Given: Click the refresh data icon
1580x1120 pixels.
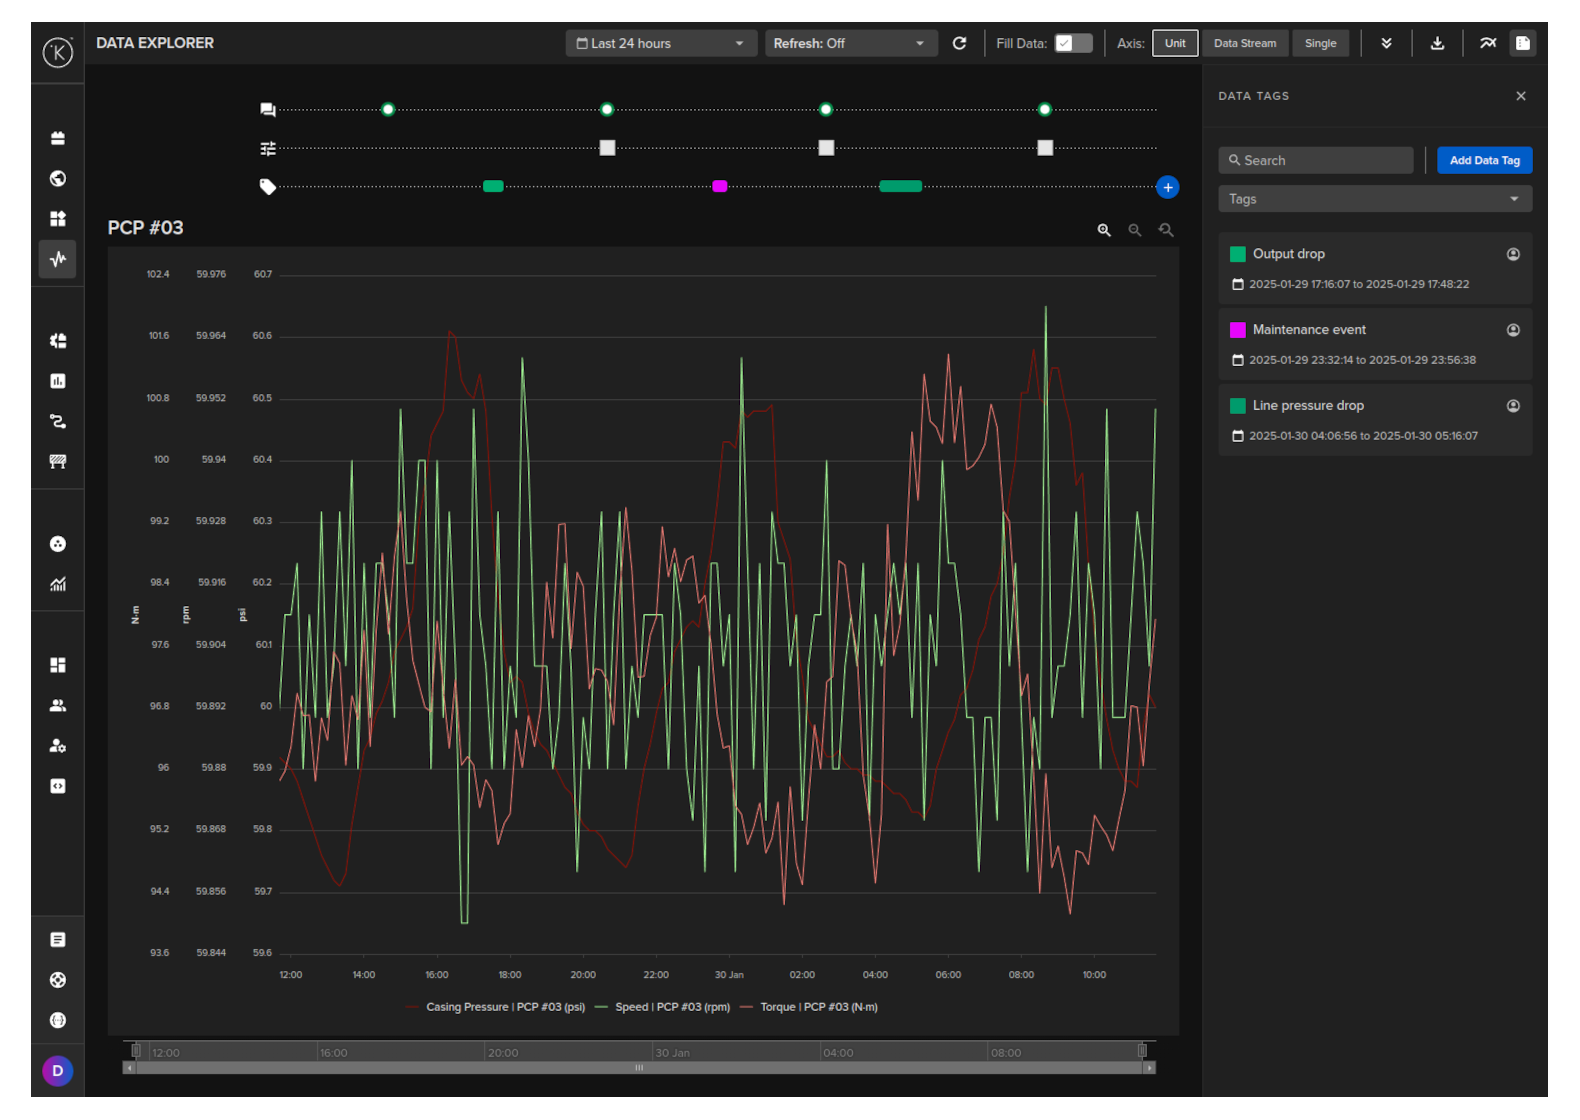Looking at the screenshot, I should point(959,43).
